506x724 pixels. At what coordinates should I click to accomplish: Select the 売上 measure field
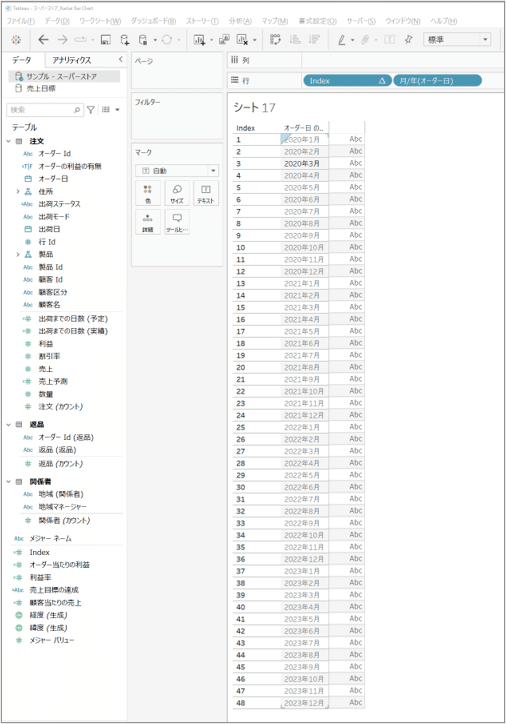click(x=46, y=369)
